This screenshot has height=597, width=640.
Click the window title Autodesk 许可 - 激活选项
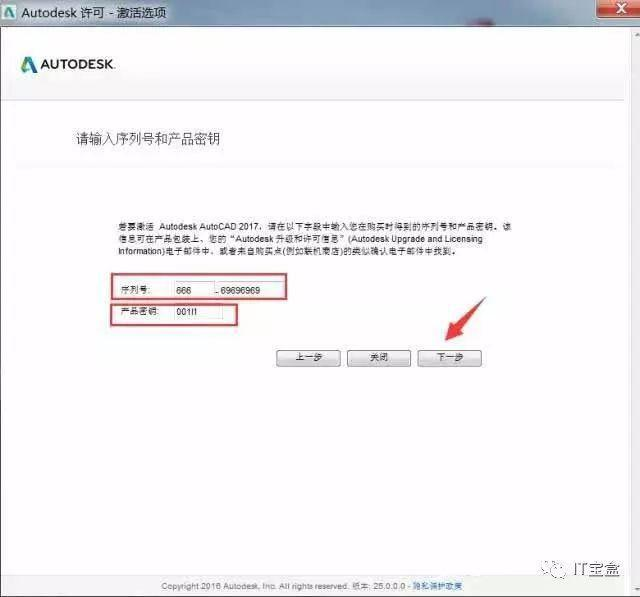[94, 13]
